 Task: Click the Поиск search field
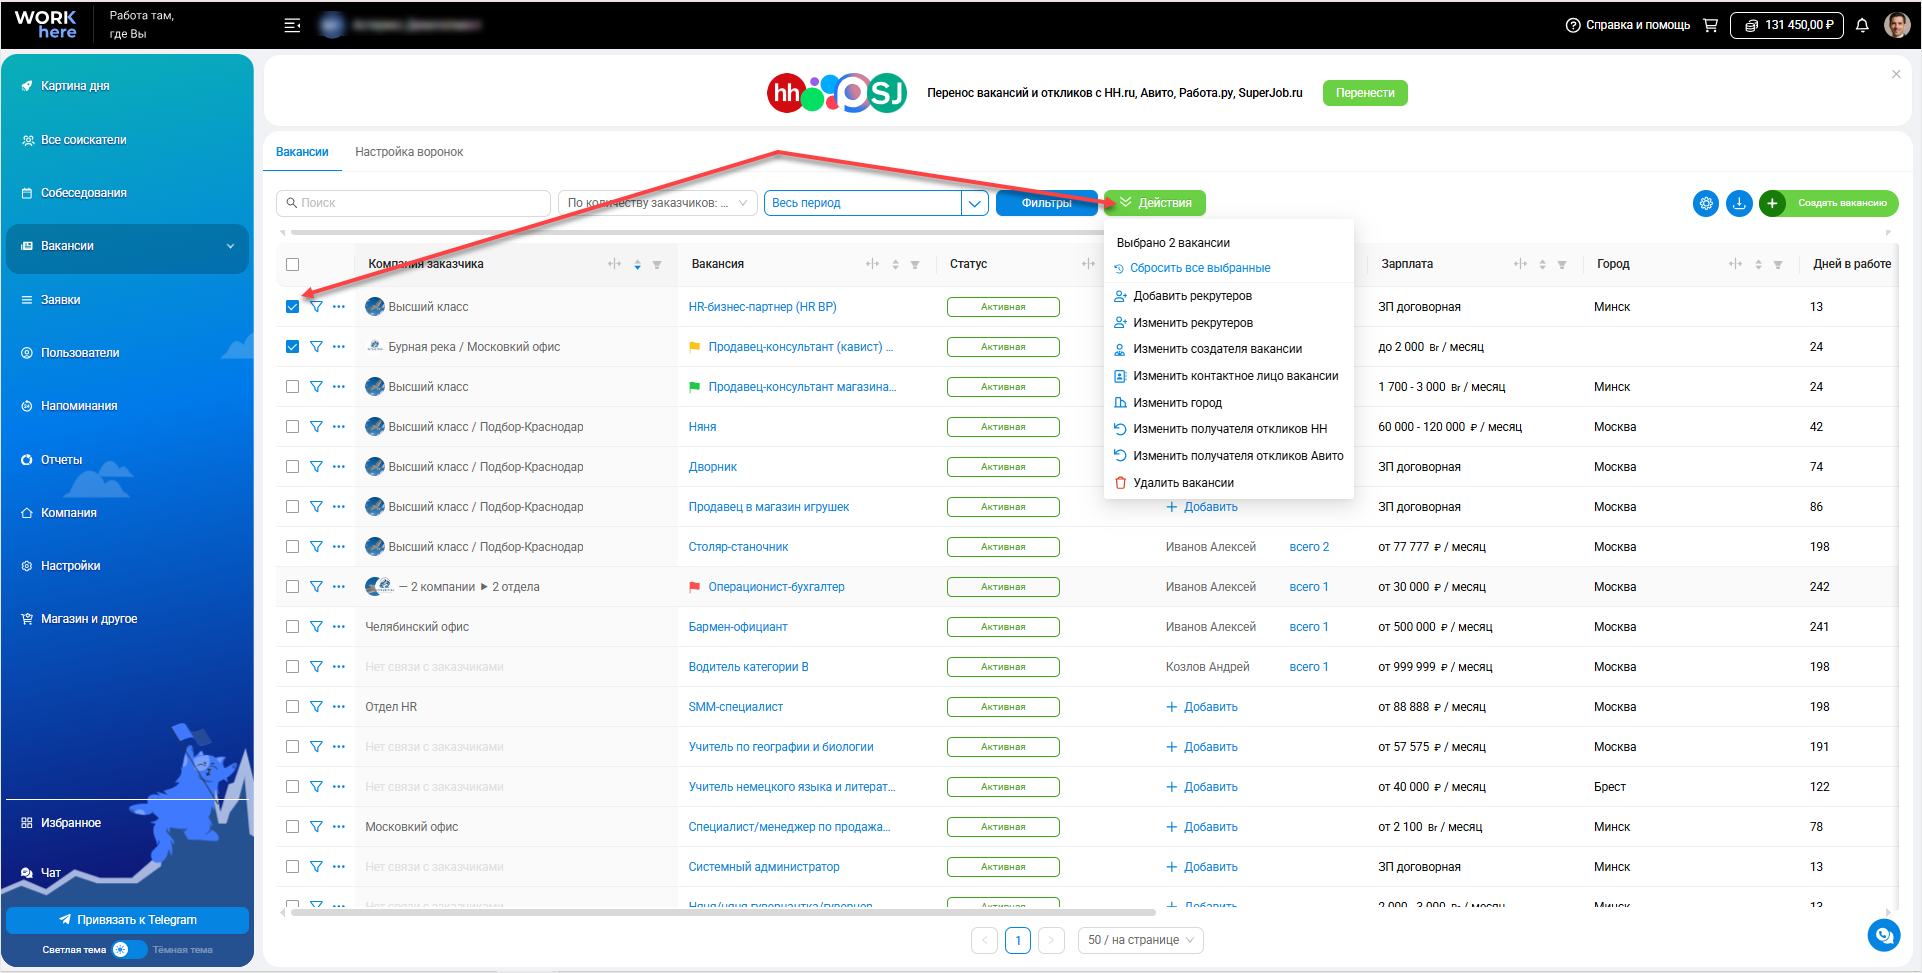tap(413, 203)
